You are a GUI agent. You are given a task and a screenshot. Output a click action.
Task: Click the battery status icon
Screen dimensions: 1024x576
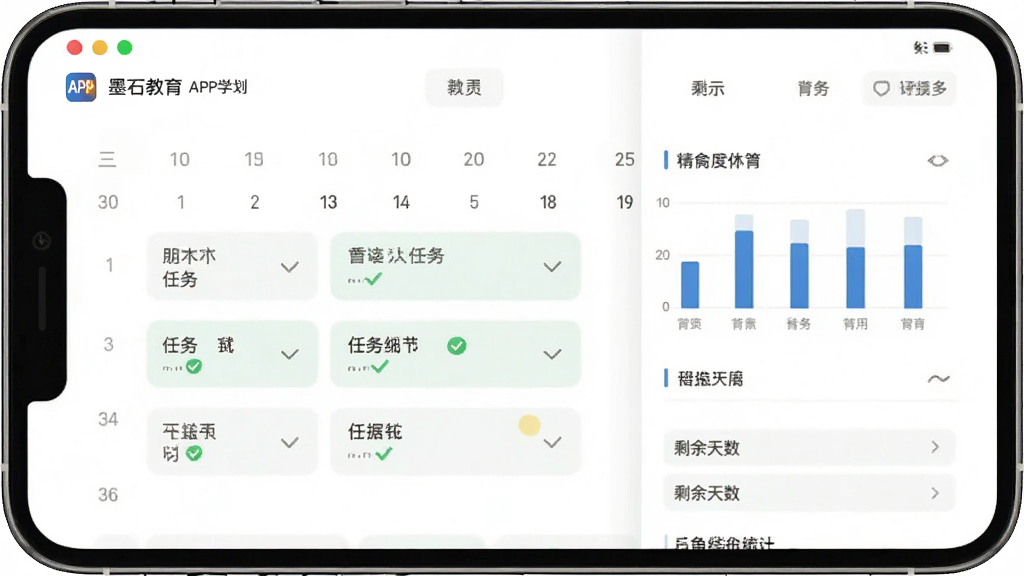click(x=942, y=48)
